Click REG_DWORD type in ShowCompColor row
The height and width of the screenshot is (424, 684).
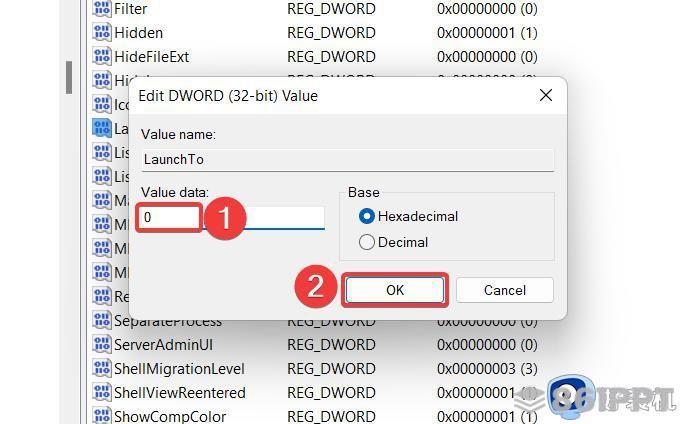[331, 417]
